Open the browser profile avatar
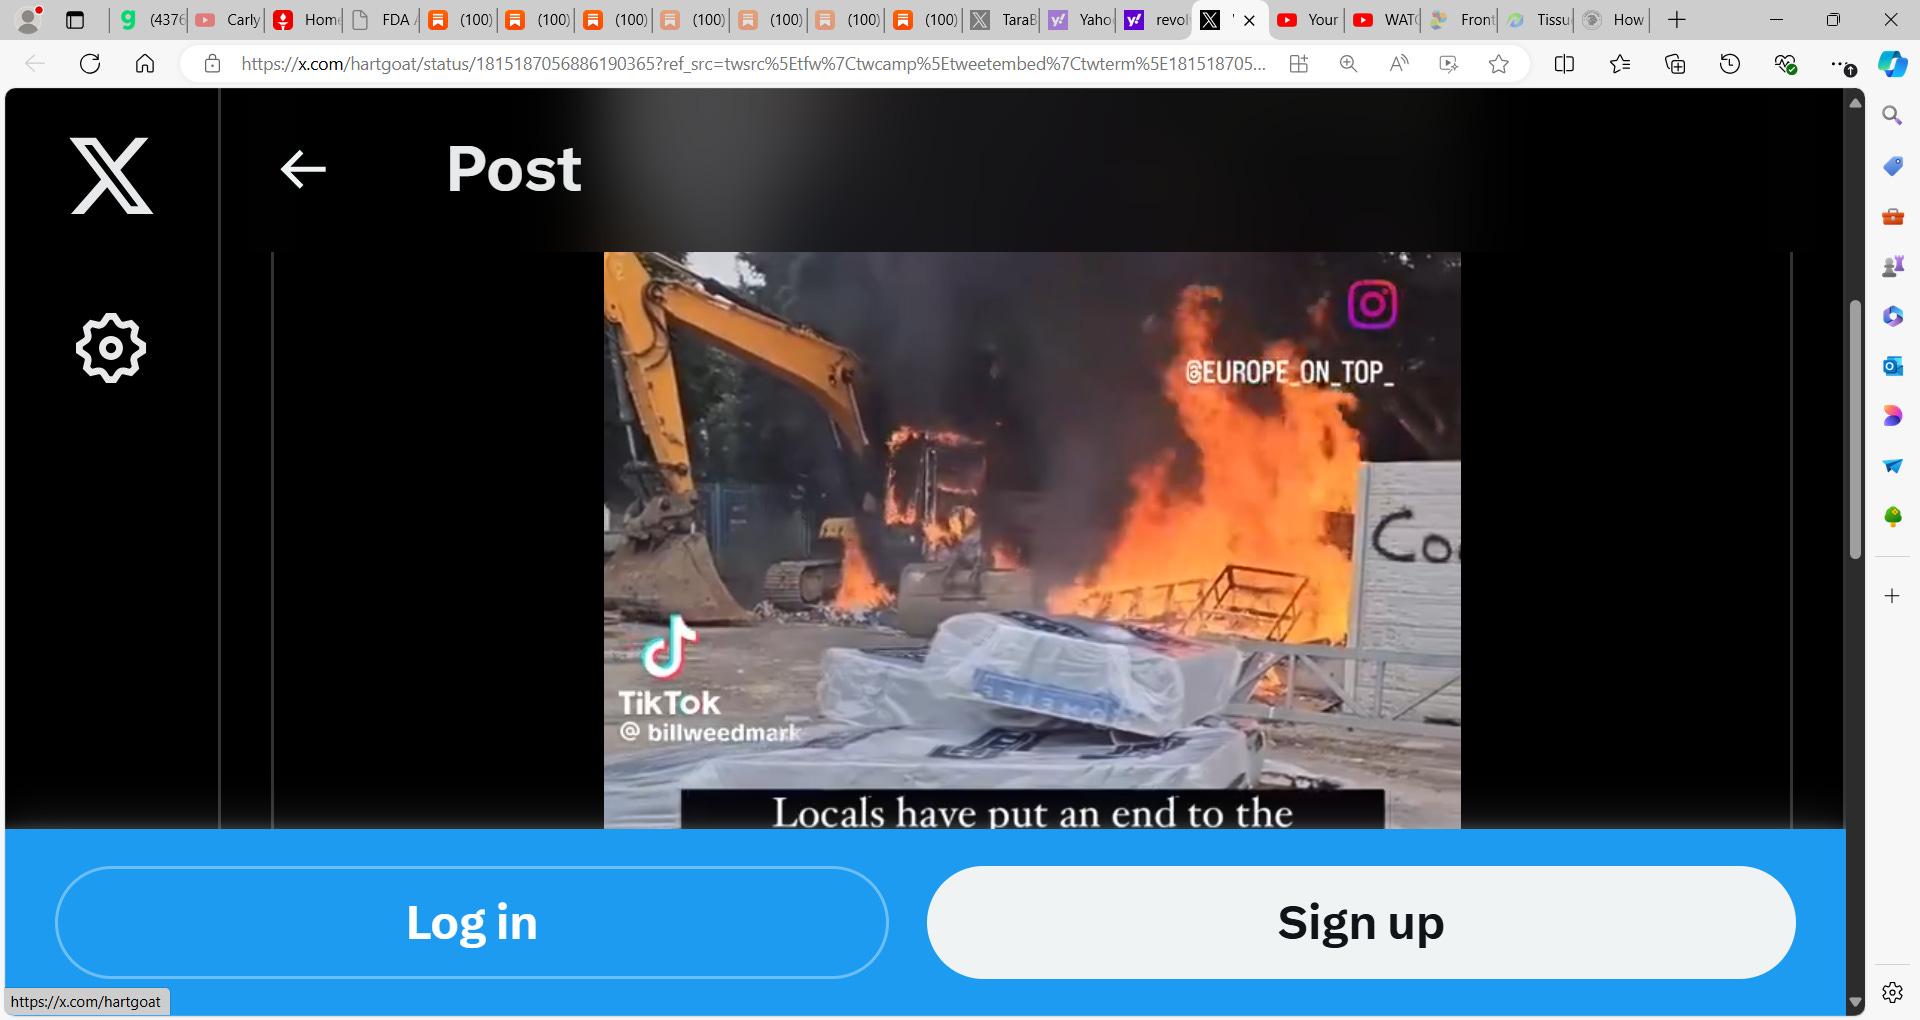 (x=29, y=19)
